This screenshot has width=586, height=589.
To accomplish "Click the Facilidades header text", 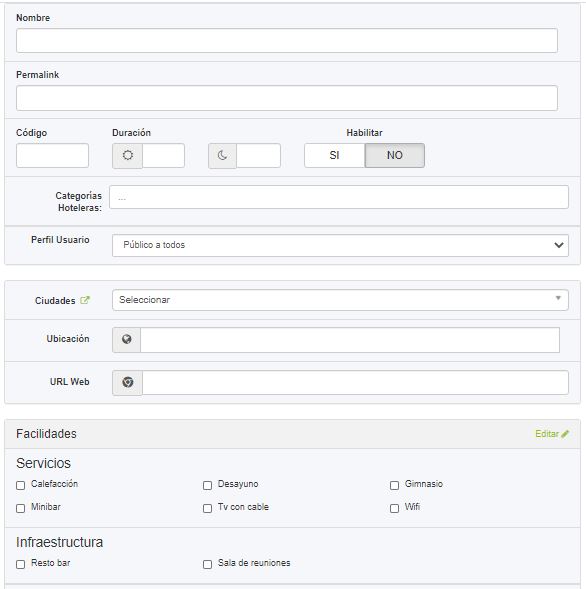I will click(x=46, y=434).
